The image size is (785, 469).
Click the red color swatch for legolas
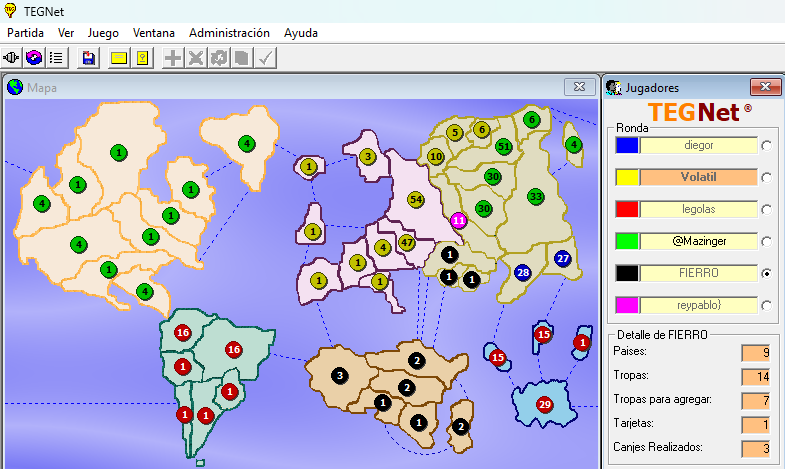pyautogui.click(x=626, y=209)
